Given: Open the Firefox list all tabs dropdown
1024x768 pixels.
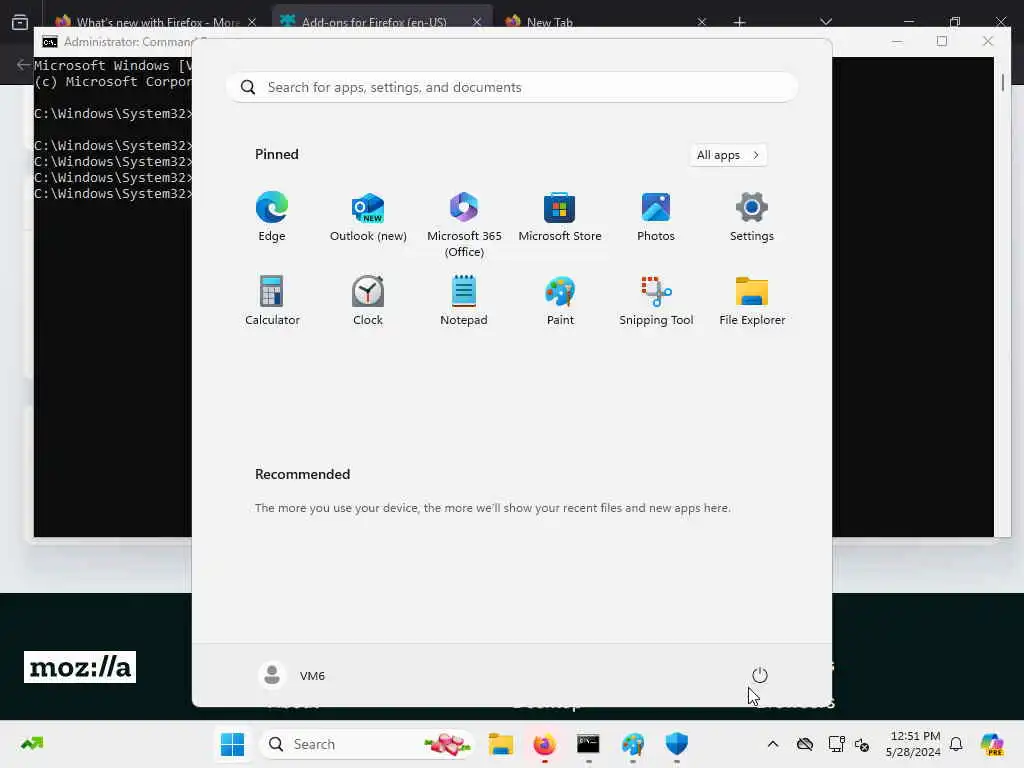Looking at the screenshot, I should click(826, 22).
